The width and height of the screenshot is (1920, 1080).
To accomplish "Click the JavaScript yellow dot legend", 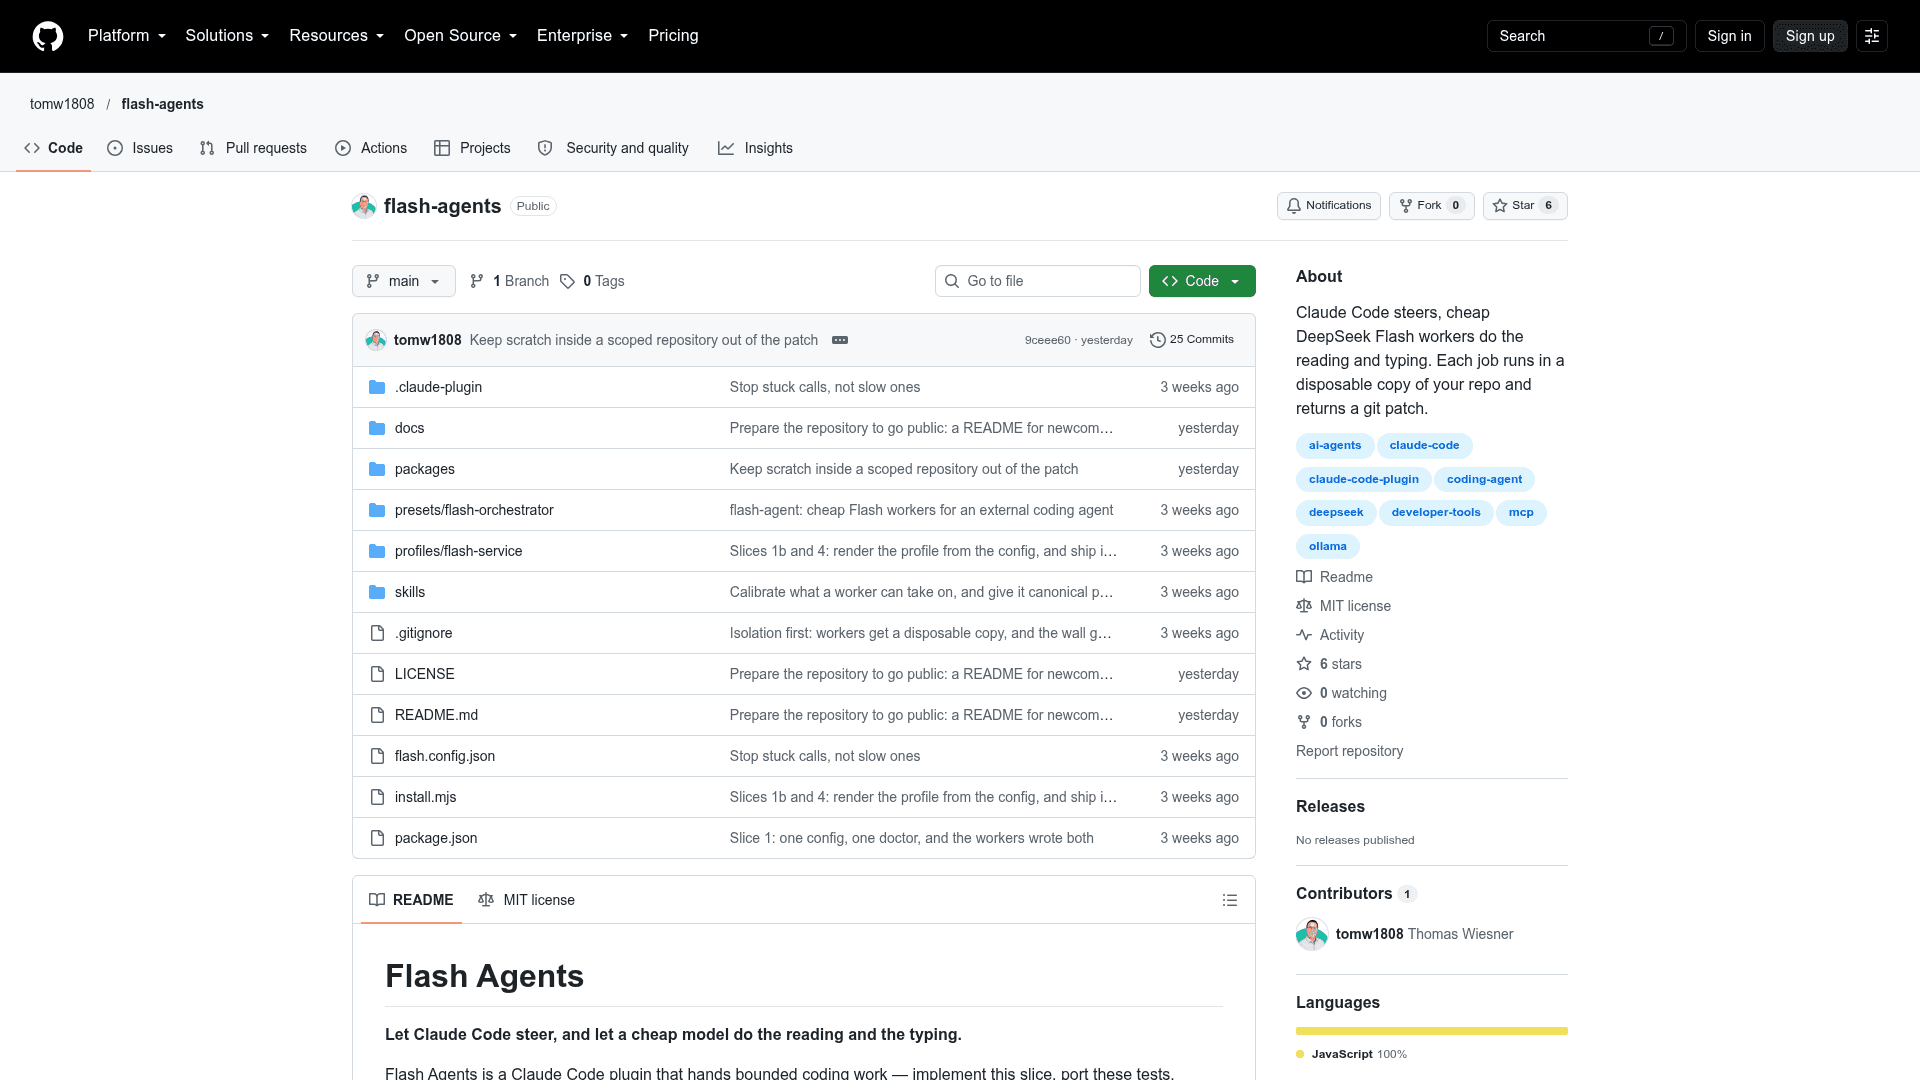I will [1300, 1054].
